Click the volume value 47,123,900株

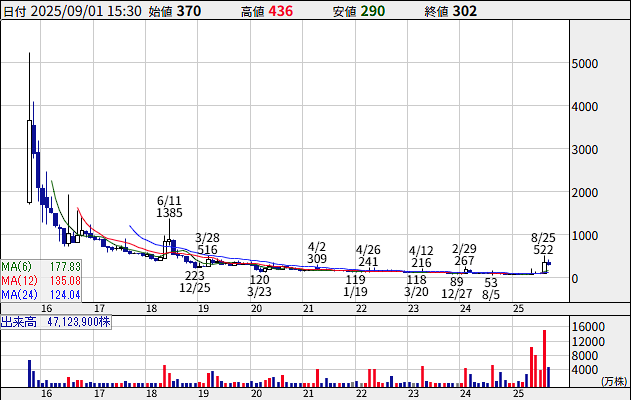tap(79, 322)
